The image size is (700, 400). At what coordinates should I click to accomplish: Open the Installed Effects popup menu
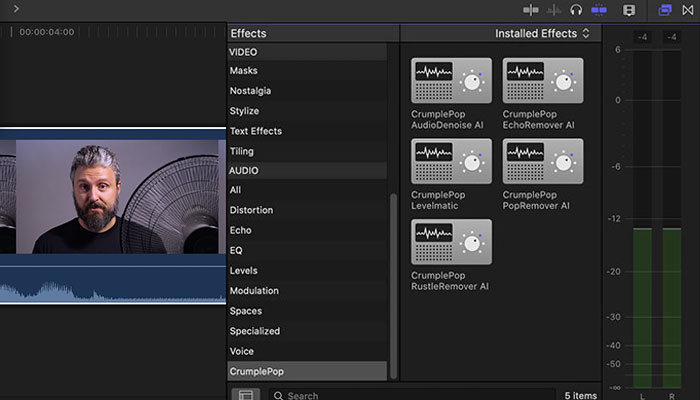click(542, 33)
